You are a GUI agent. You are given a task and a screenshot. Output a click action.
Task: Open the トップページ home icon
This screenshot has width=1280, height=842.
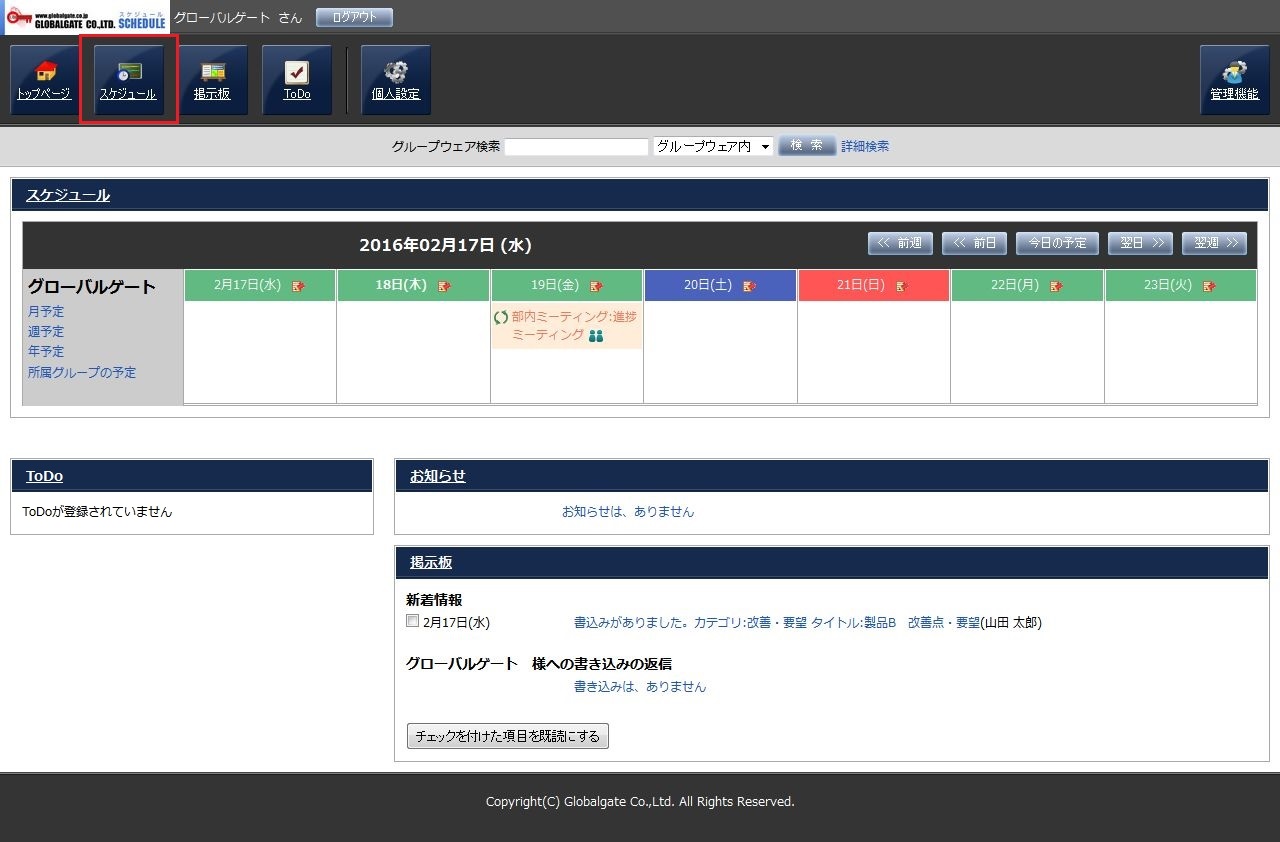pos(44,80)
